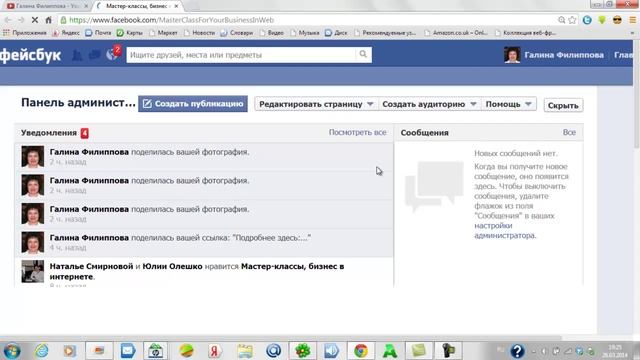Open notification about shared ссылка Подробнее здесь

tap(204, 242)
